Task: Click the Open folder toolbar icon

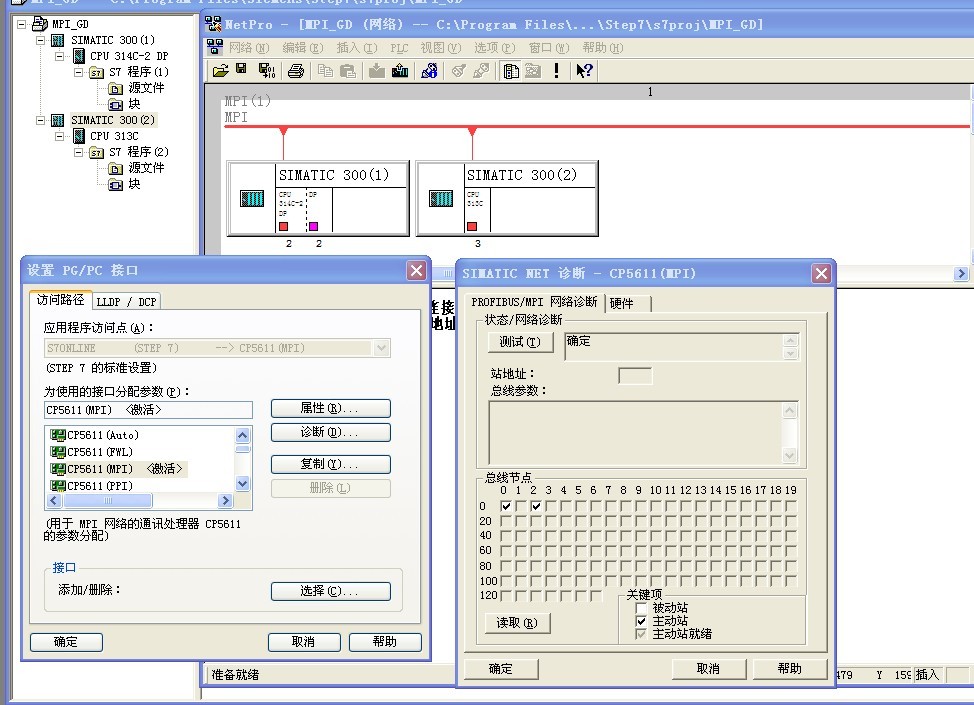Action: [220, 70]
